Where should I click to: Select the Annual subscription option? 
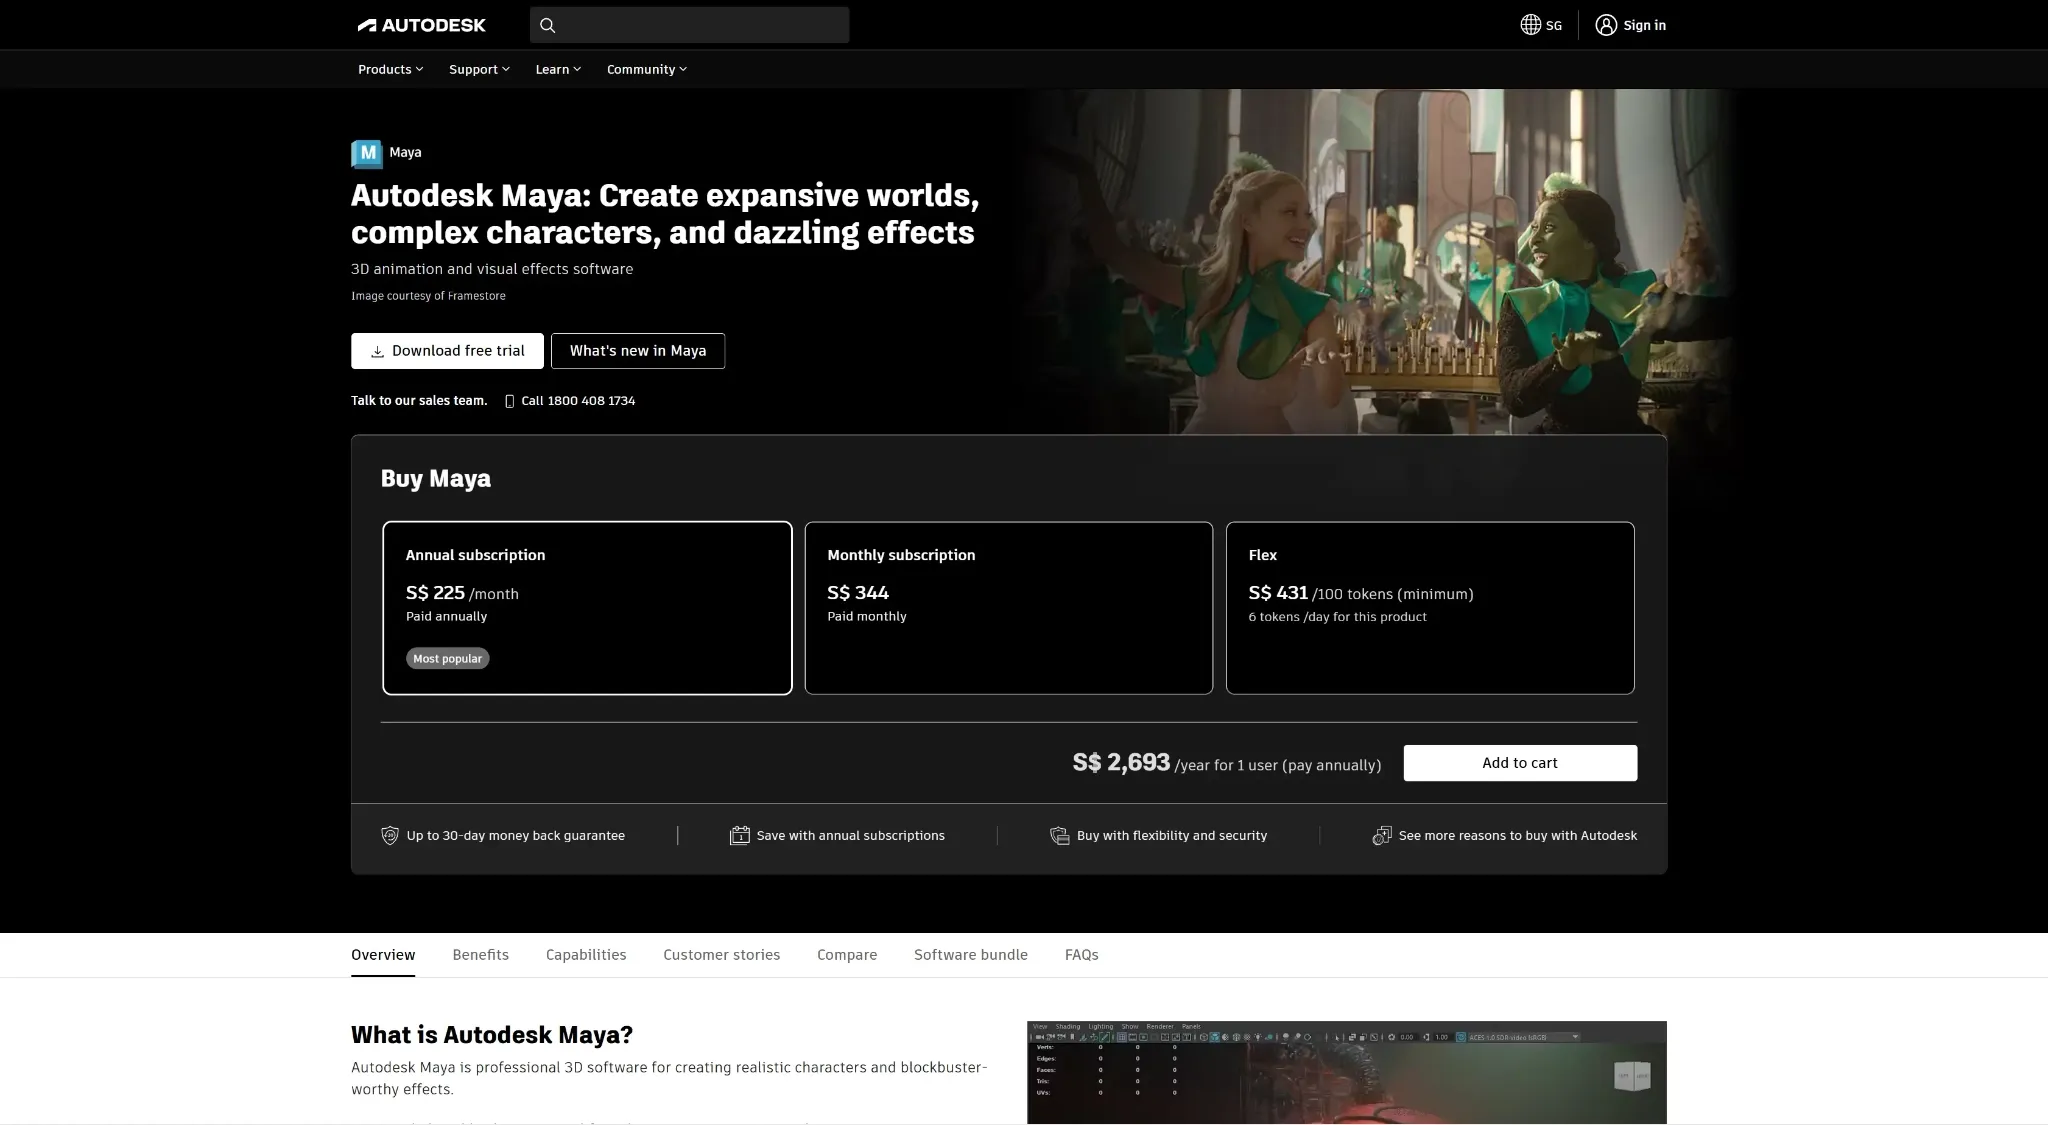(x=587, y=608)
